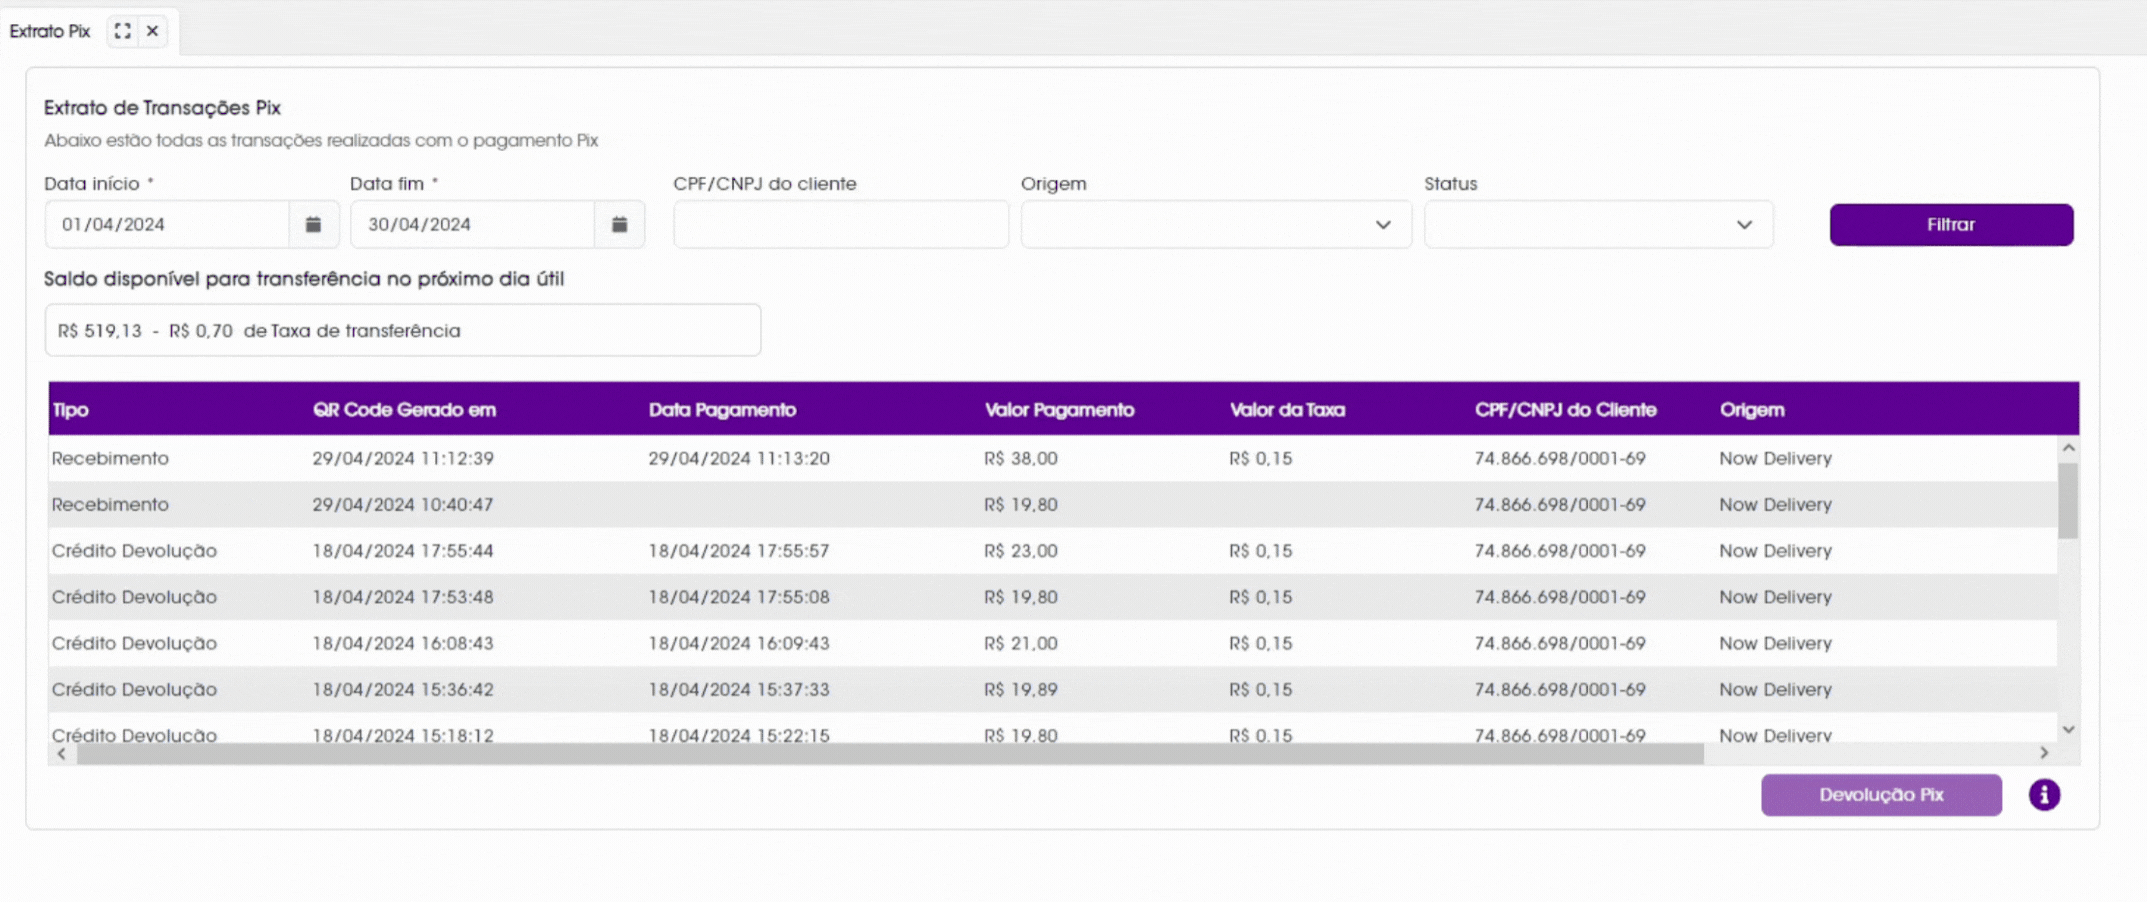Click the Data início date field
Image resolution: width=2147 pixels, height=902 pixels.
pos(167,224)
